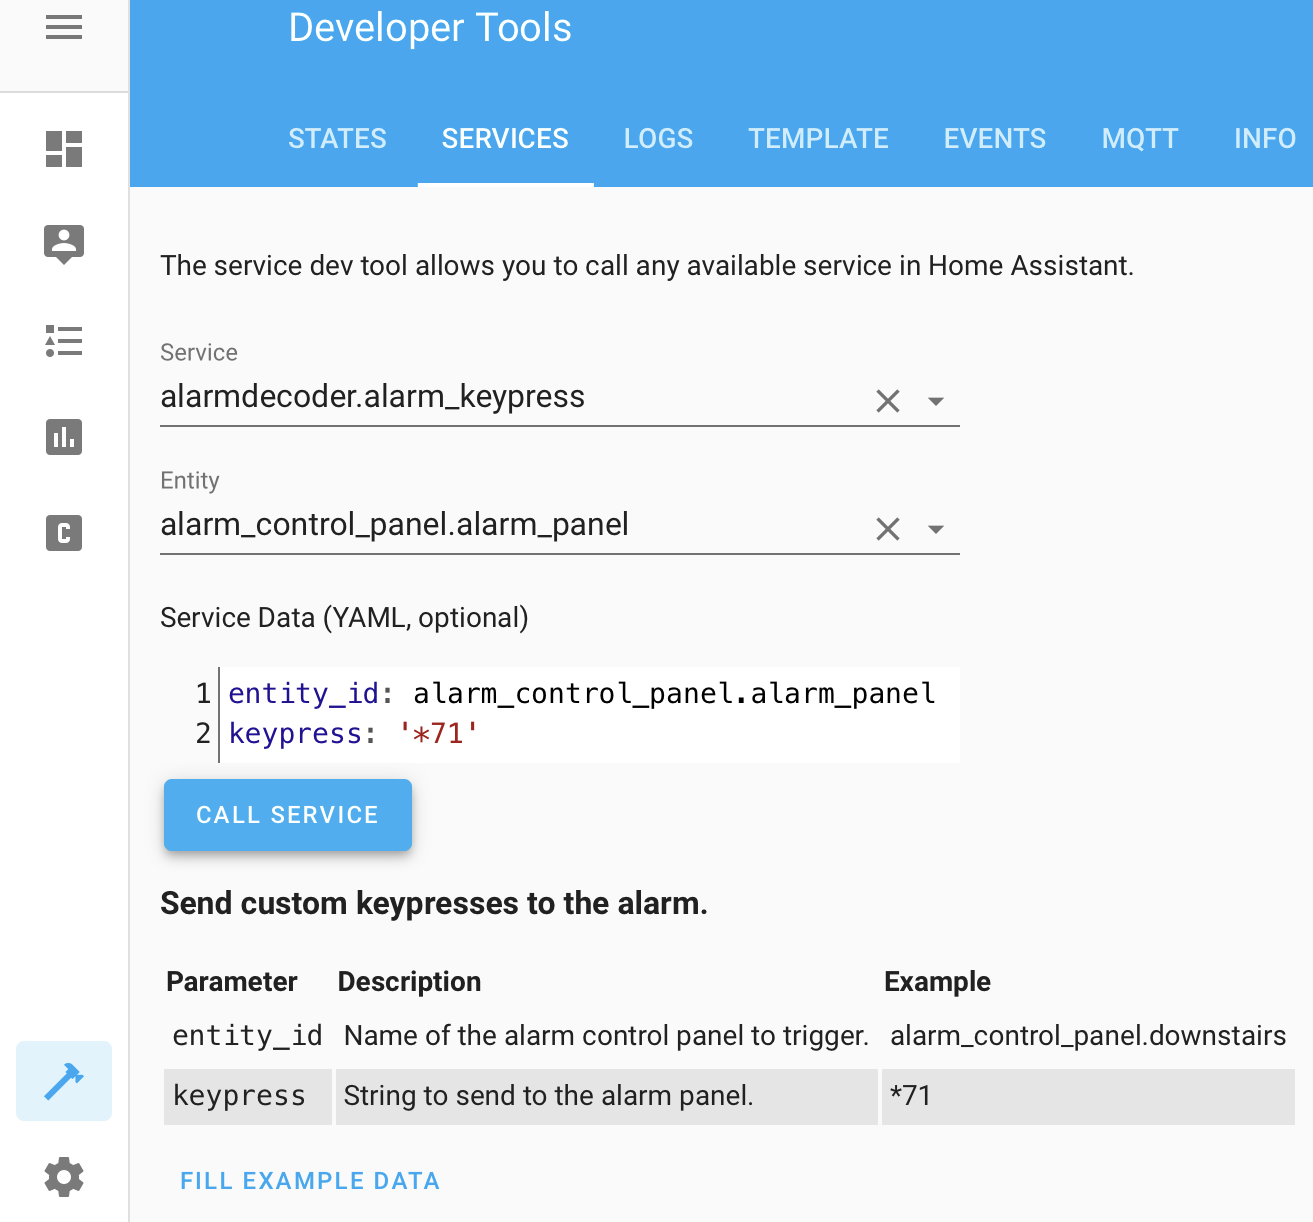This screenshot has height=1222, width=1313.
Task: Click the YAML keypress '*71' line
Action: [354, 734]
